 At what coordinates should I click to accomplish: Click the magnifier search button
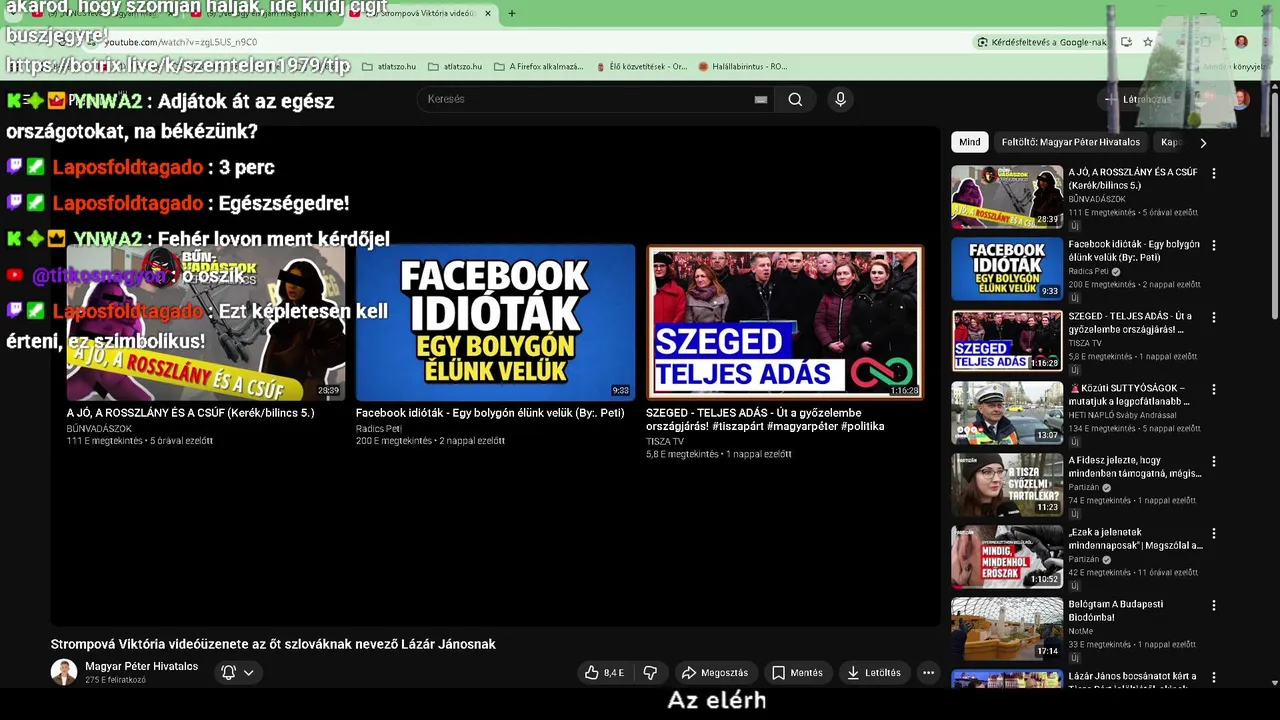795,99
